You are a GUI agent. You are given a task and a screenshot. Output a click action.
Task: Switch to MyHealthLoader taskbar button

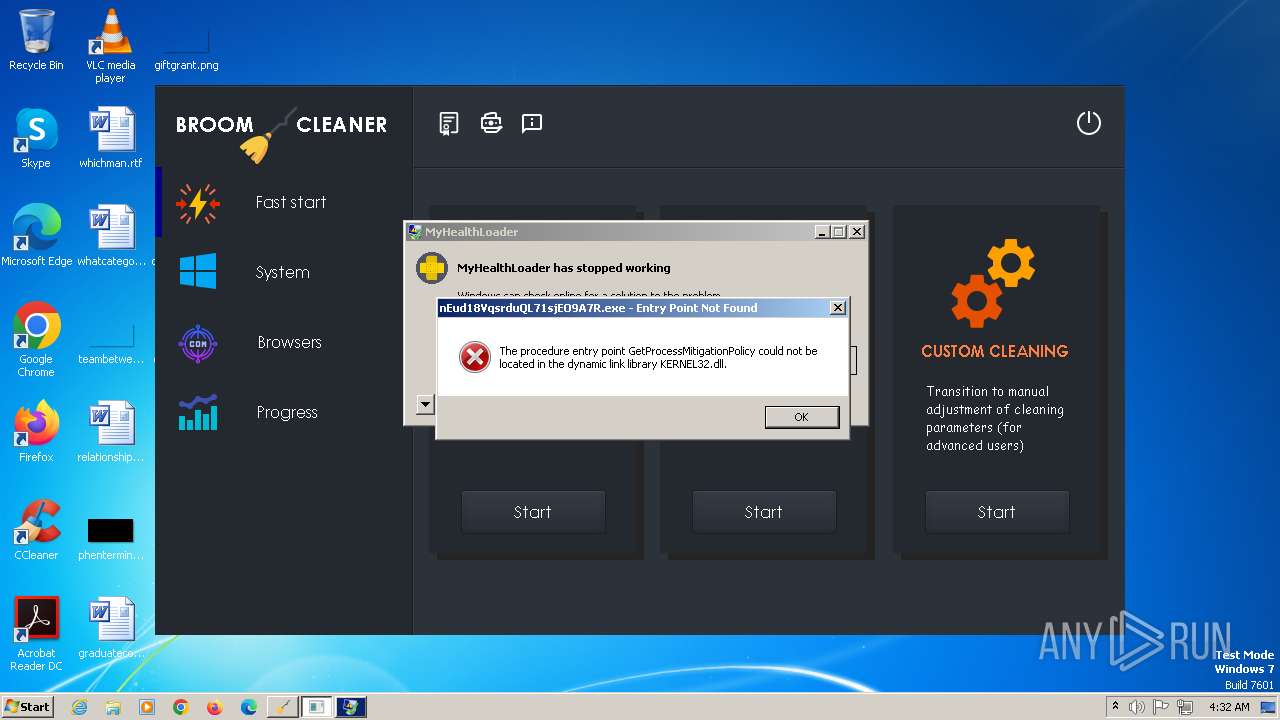(x=350, y=707)
